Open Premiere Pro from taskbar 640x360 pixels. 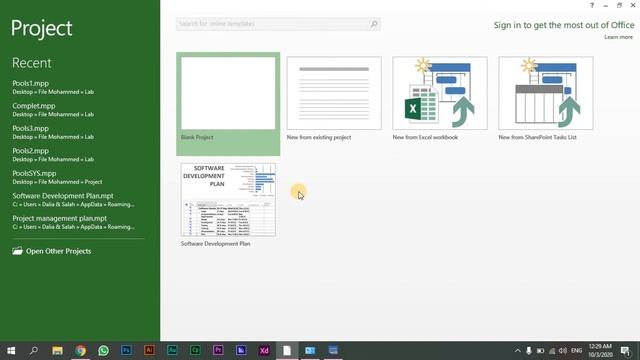(x=218, y=350)
